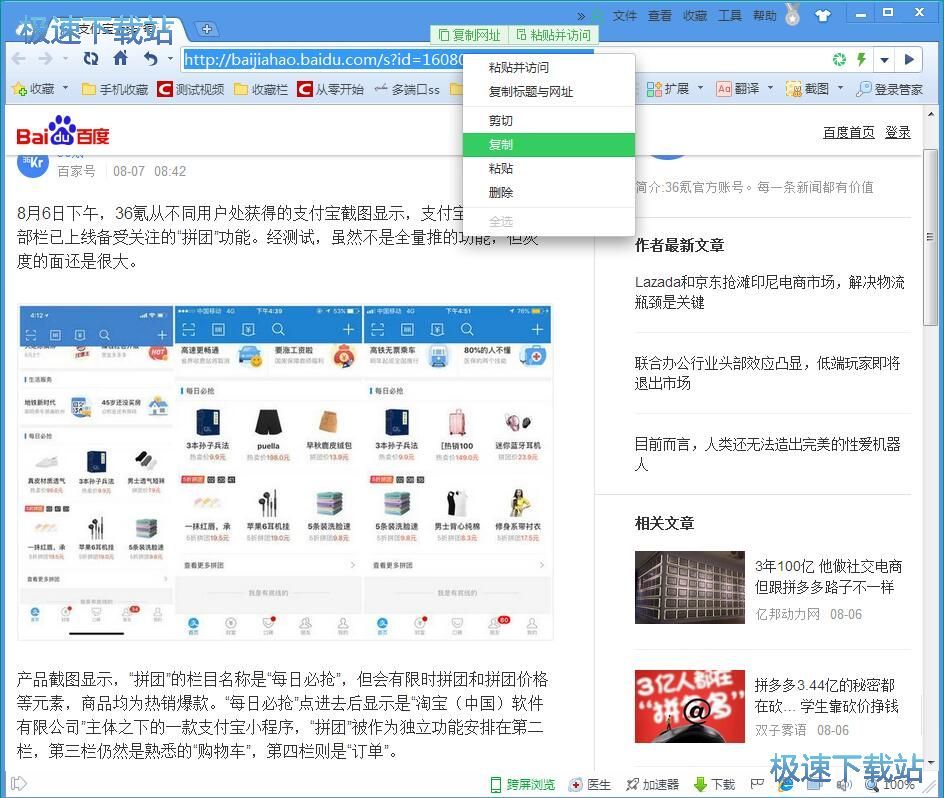
Task: Open the 拼多多3.44亿 related article thumbnail
Action: click(690, 706)
